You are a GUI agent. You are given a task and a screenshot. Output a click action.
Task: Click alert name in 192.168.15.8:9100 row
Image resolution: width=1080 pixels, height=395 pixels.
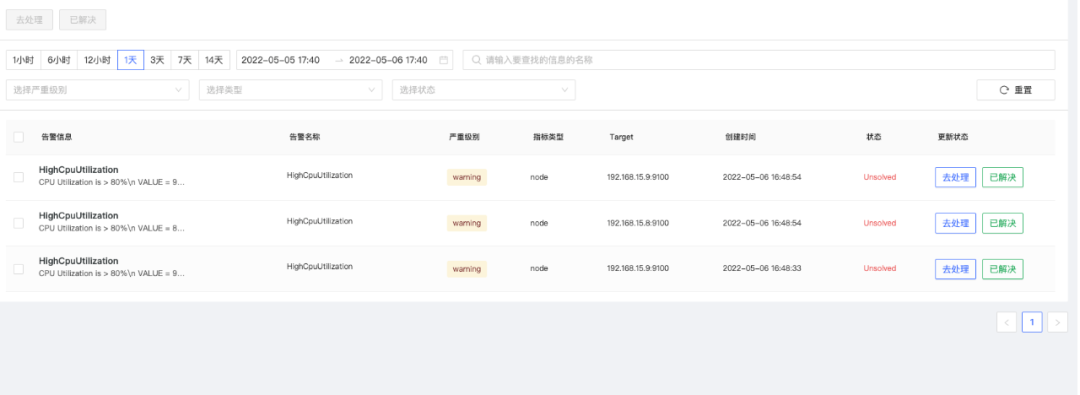pos(320,221)
